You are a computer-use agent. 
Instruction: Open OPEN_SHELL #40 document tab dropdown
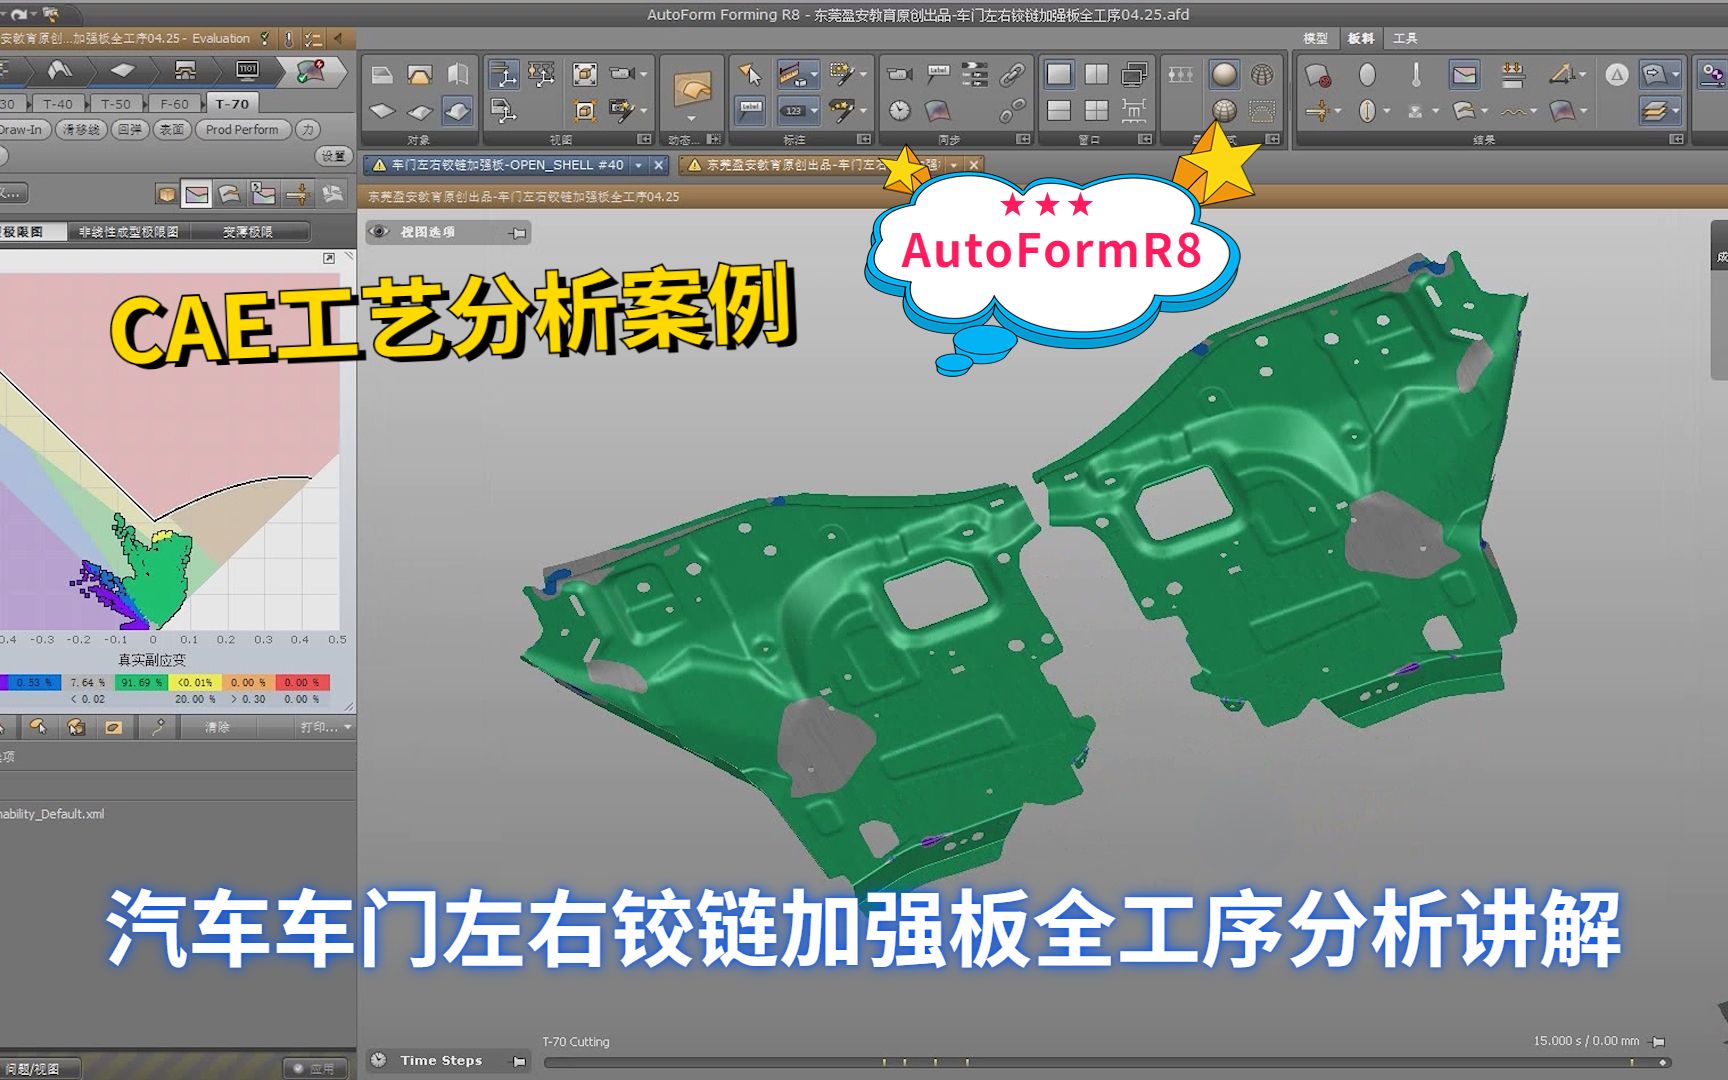(x=639, y=165)
